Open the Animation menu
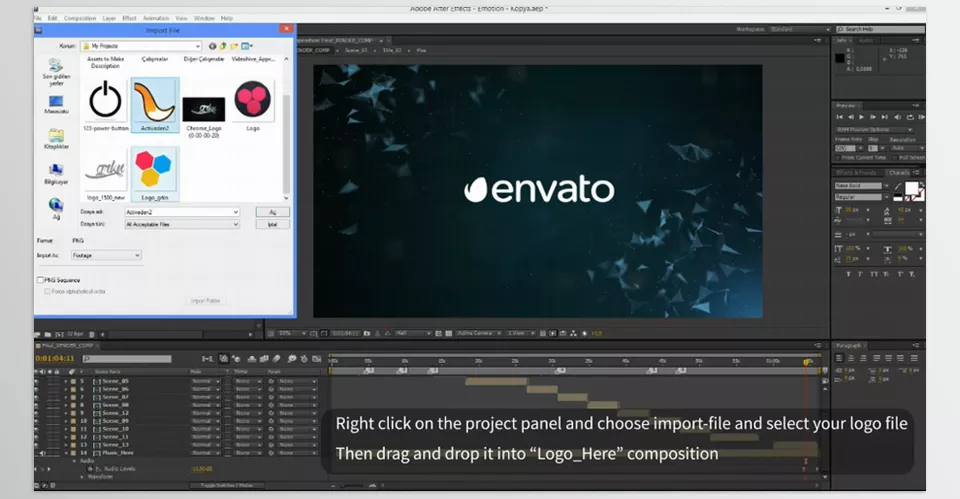The image size is (960, 499). tap(156, 18)
